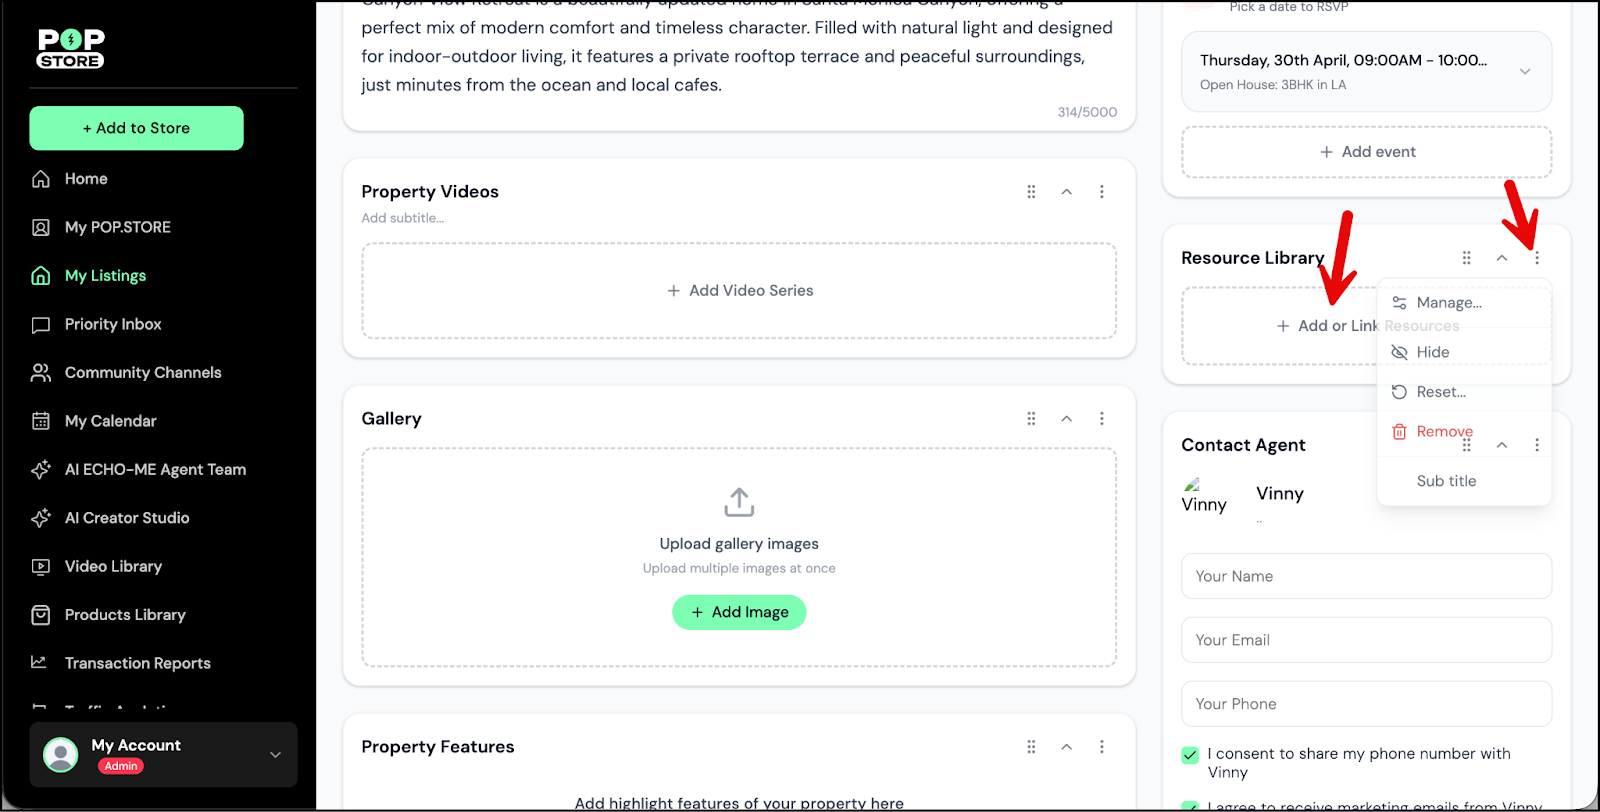The image size is (1600, 812).
Task: Click the Gallery upload images icon
Action: [739, 502]
